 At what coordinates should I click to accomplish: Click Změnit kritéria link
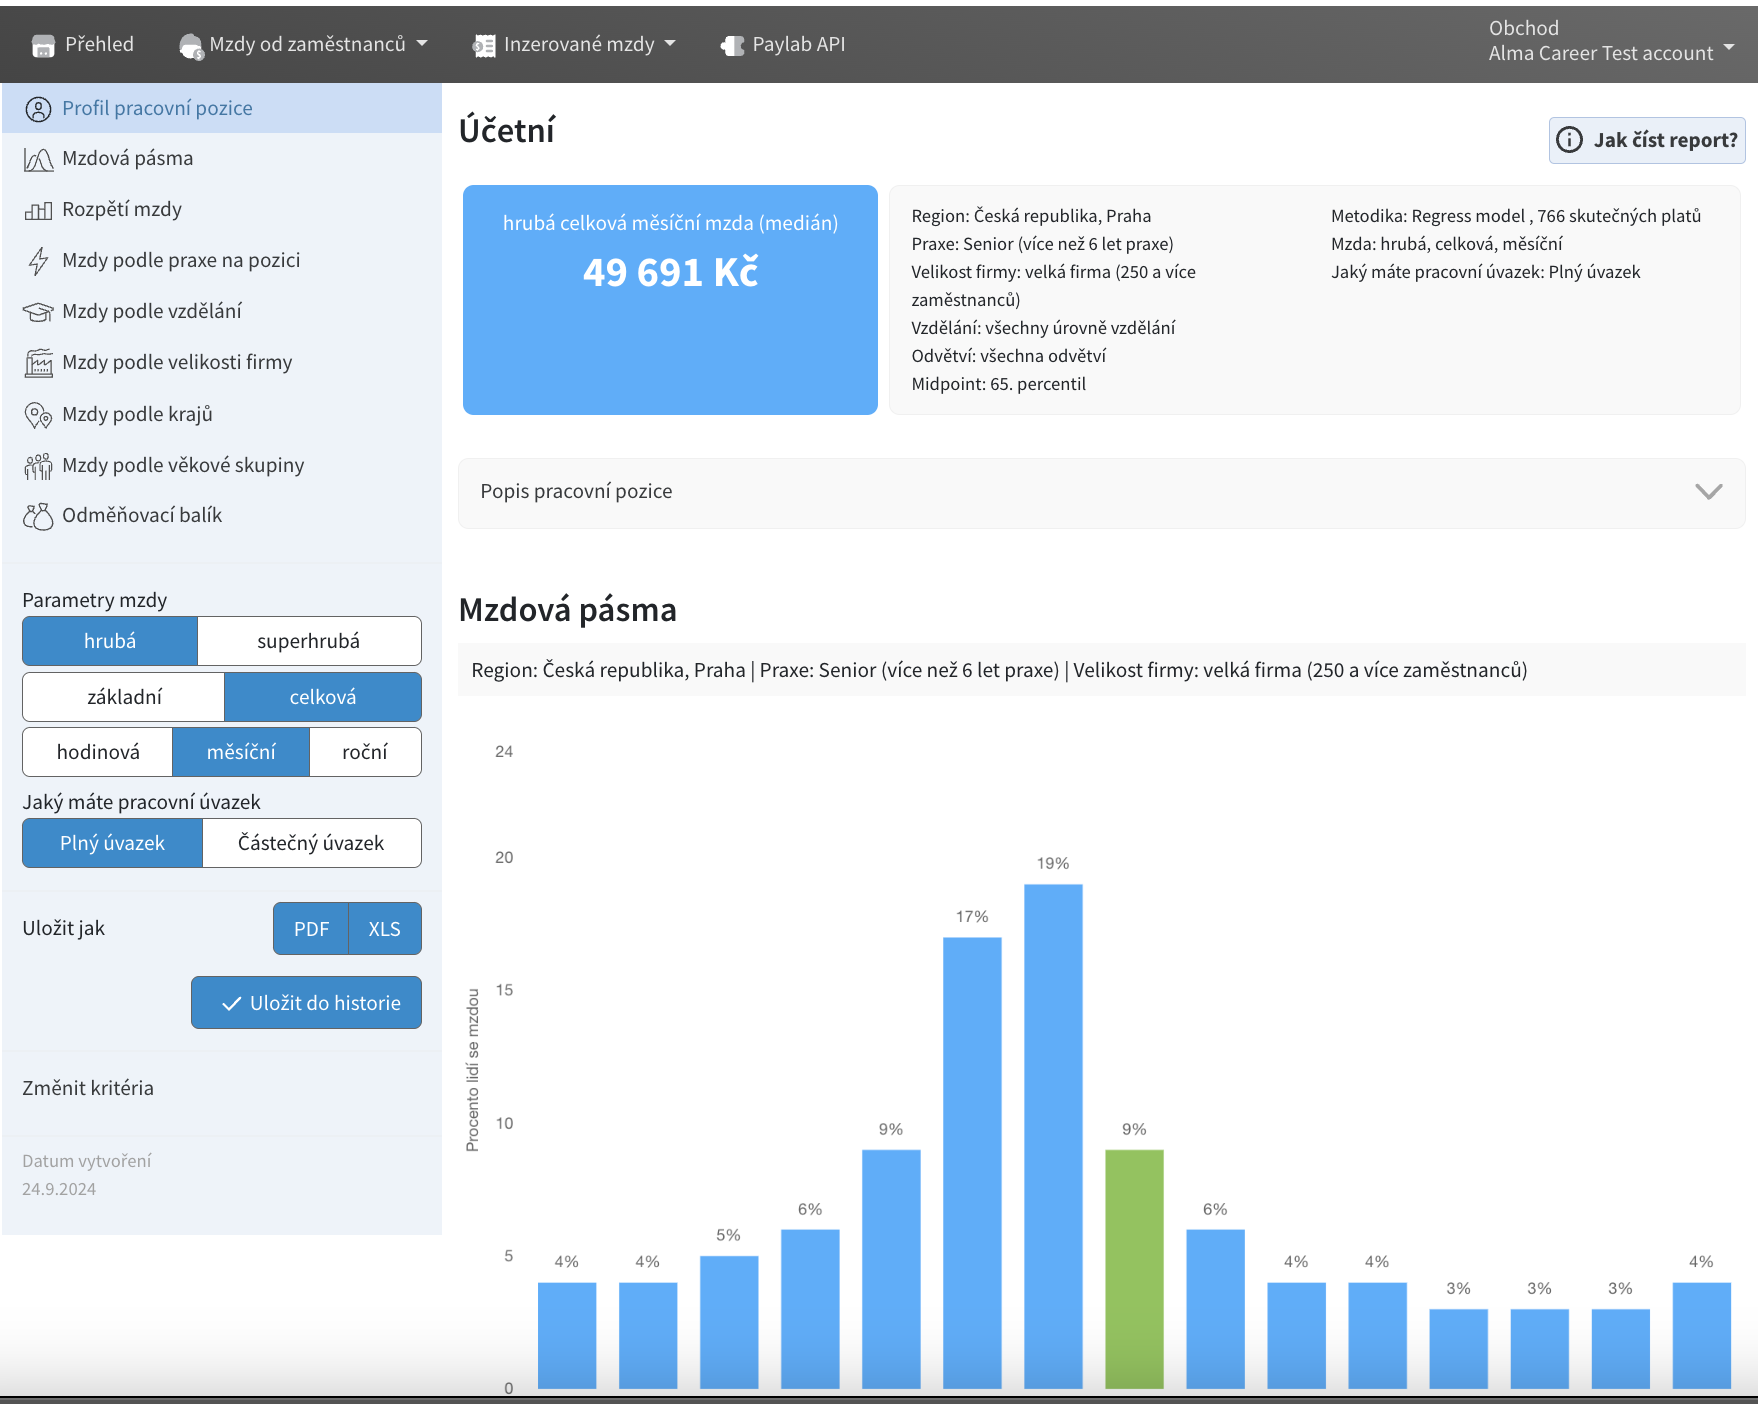coord(88,1089)
